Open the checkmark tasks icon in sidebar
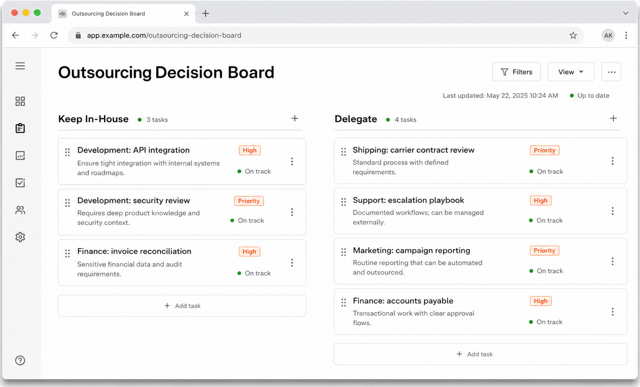The height and width of the screenshot is (387, 640). click(x=20, y=182)
